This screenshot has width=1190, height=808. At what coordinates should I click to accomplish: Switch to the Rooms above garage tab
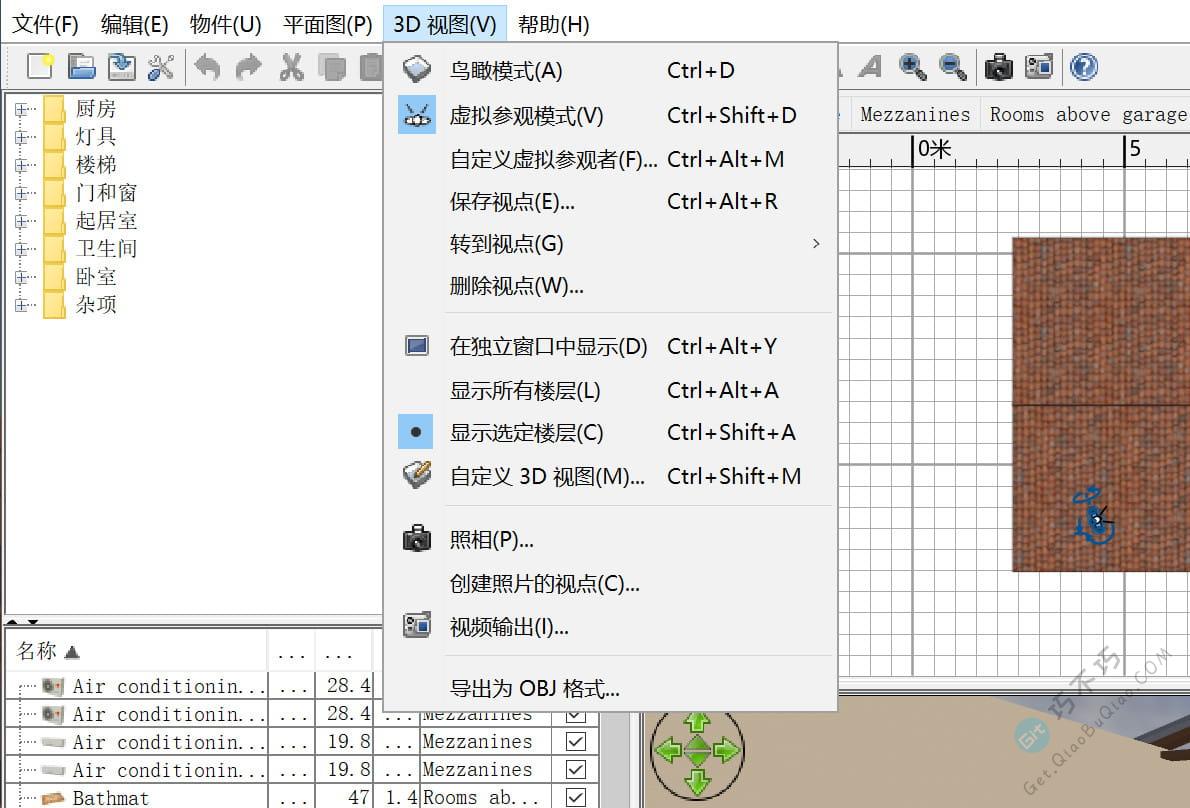[1086, 115]
